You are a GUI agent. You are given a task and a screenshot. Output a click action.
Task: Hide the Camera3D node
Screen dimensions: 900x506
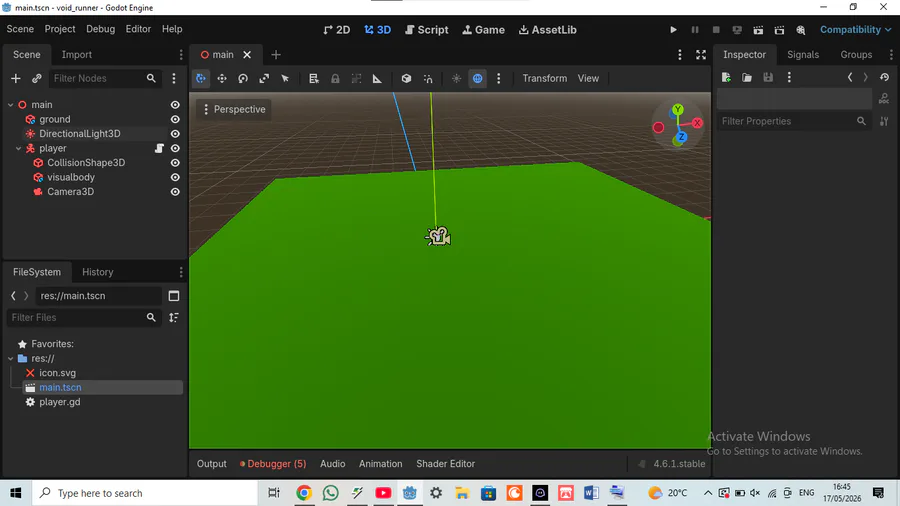[x=175, y=192]
